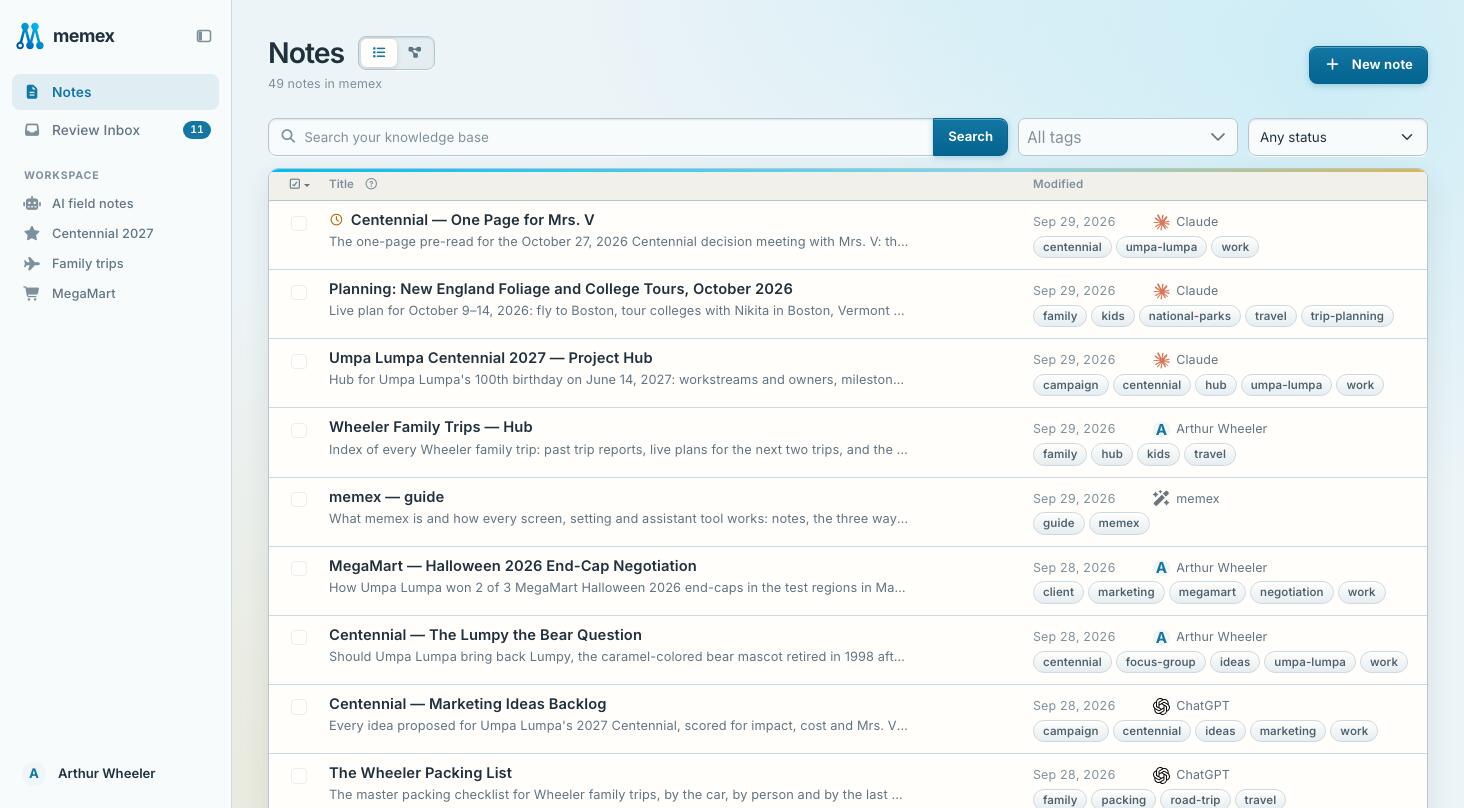Open Review Inbox in the sidebar

coord(116,130)
